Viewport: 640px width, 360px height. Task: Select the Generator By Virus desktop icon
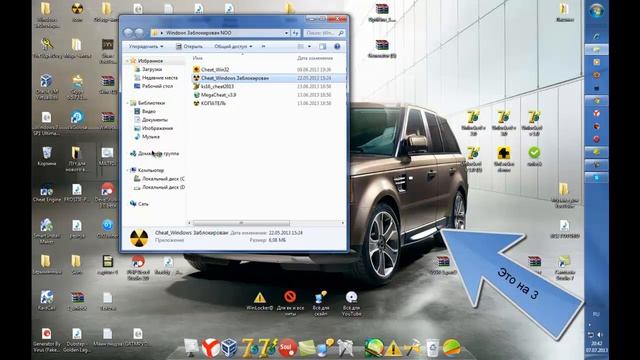pyautogui.click(x=47, y=340)
